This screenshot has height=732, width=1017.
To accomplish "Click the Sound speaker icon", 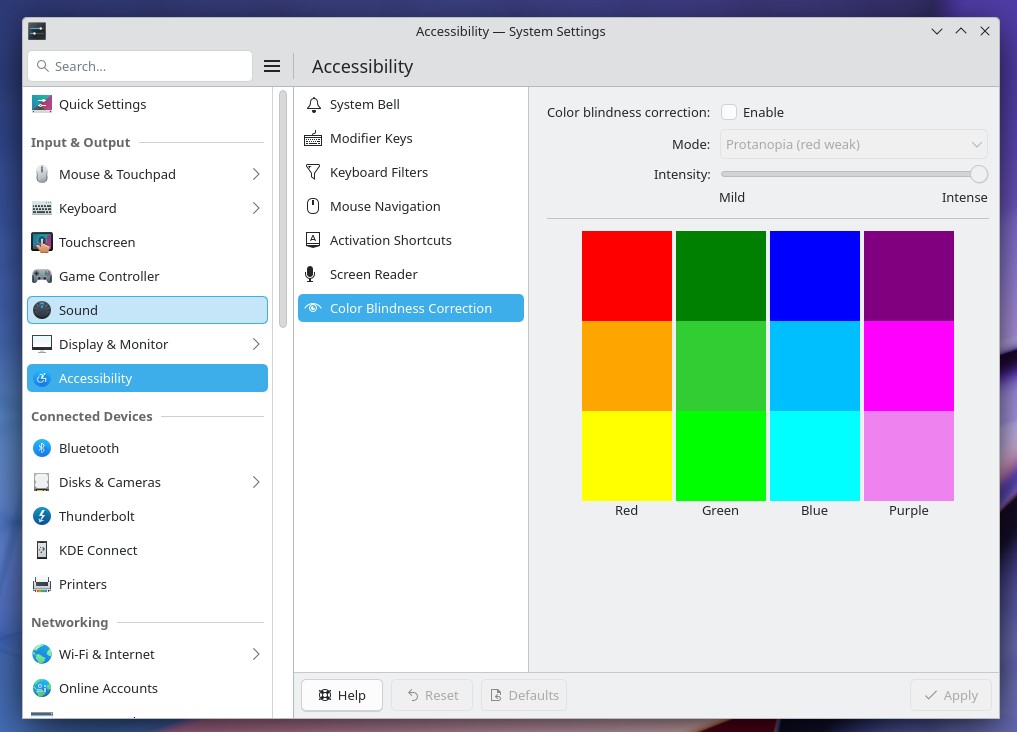I will (x=42, y=310).
